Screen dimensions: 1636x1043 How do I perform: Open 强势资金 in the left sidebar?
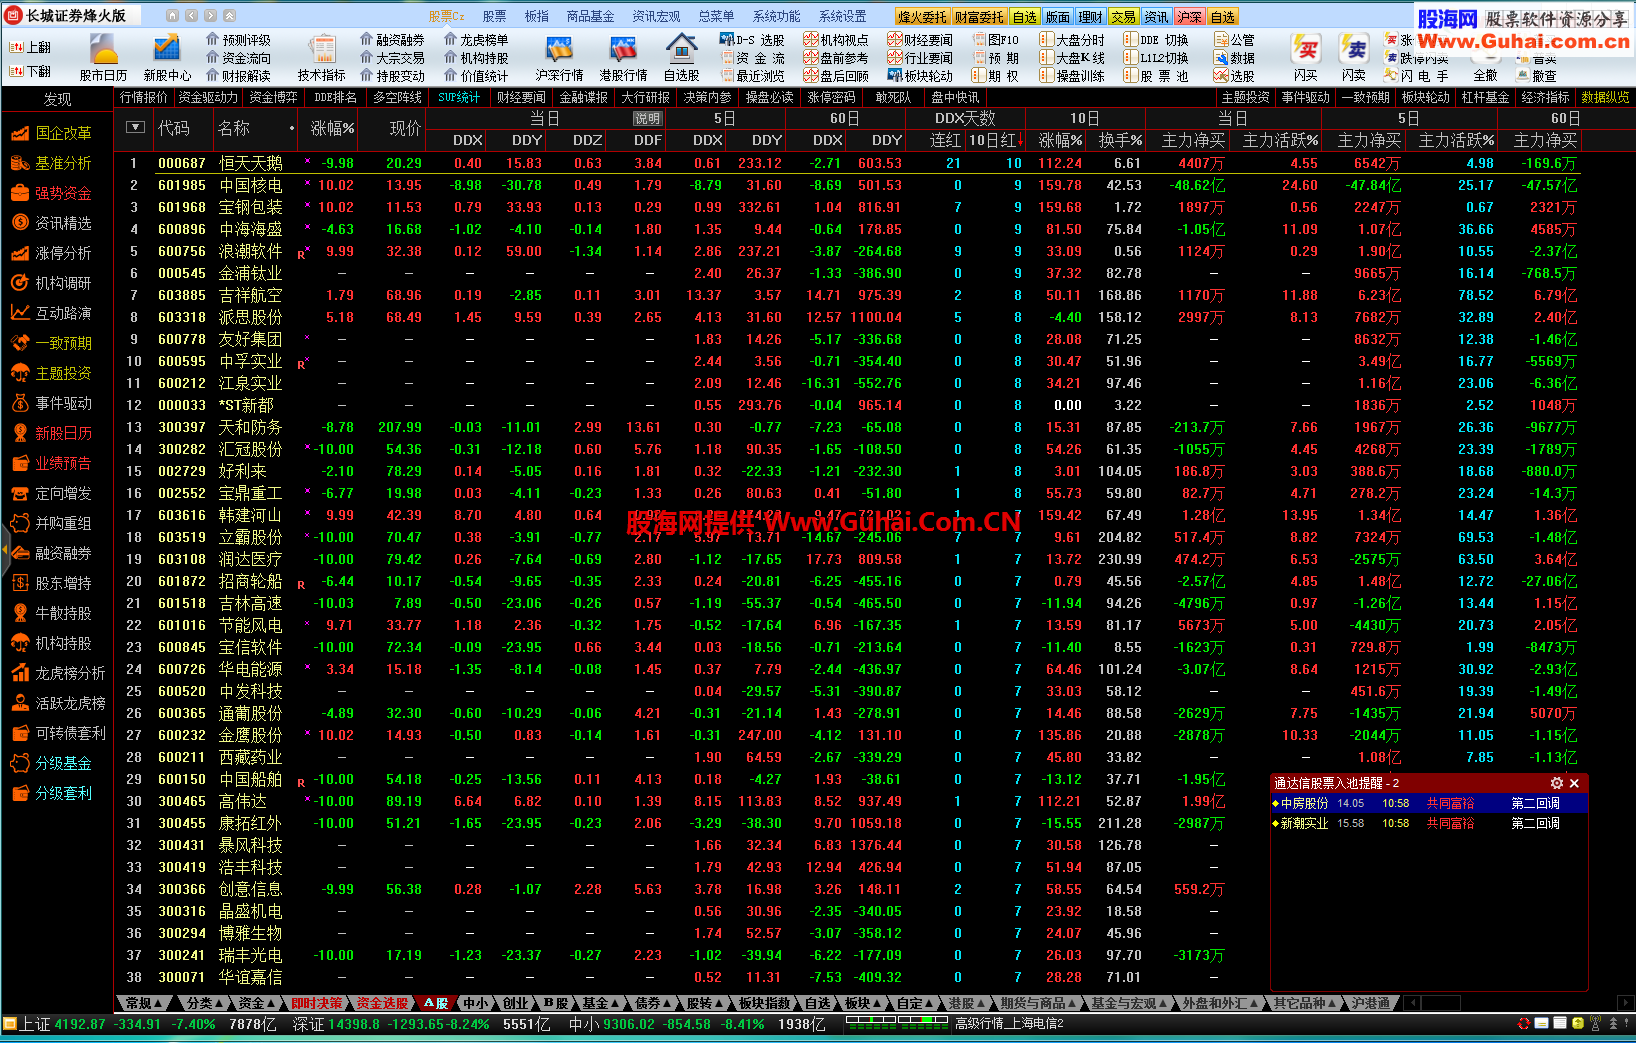tap(51, 193)
